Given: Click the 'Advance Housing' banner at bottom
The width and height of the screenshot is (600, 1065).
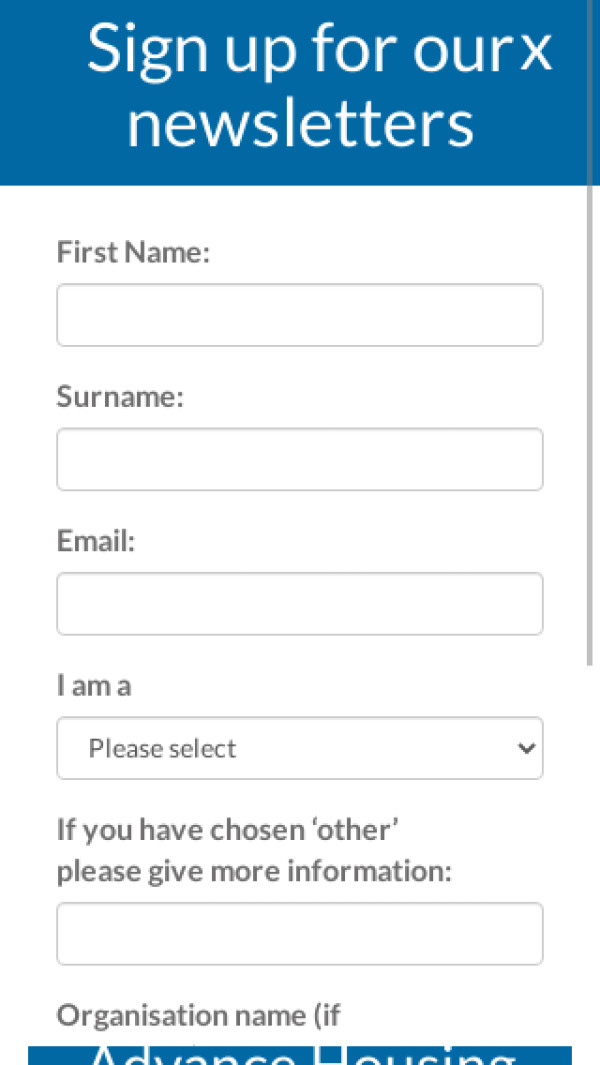Looking at the screenshot, I should tap(300, 1056).
